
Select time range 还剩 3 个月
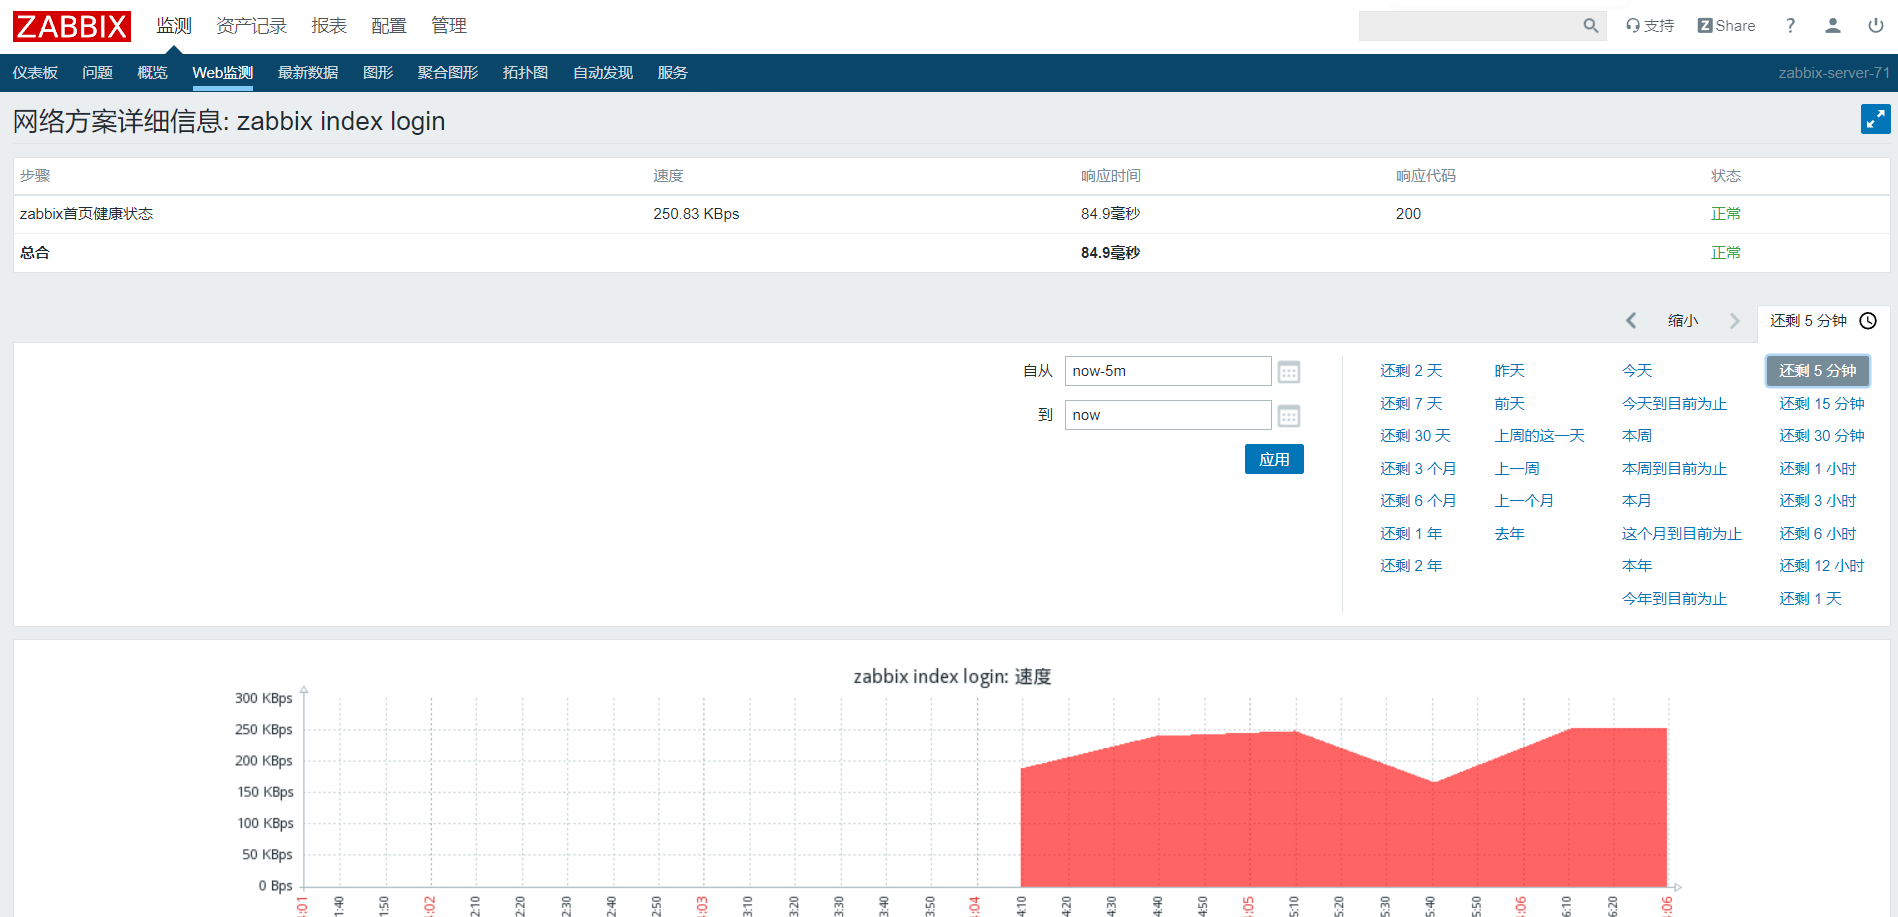[x=1418, y=469]
